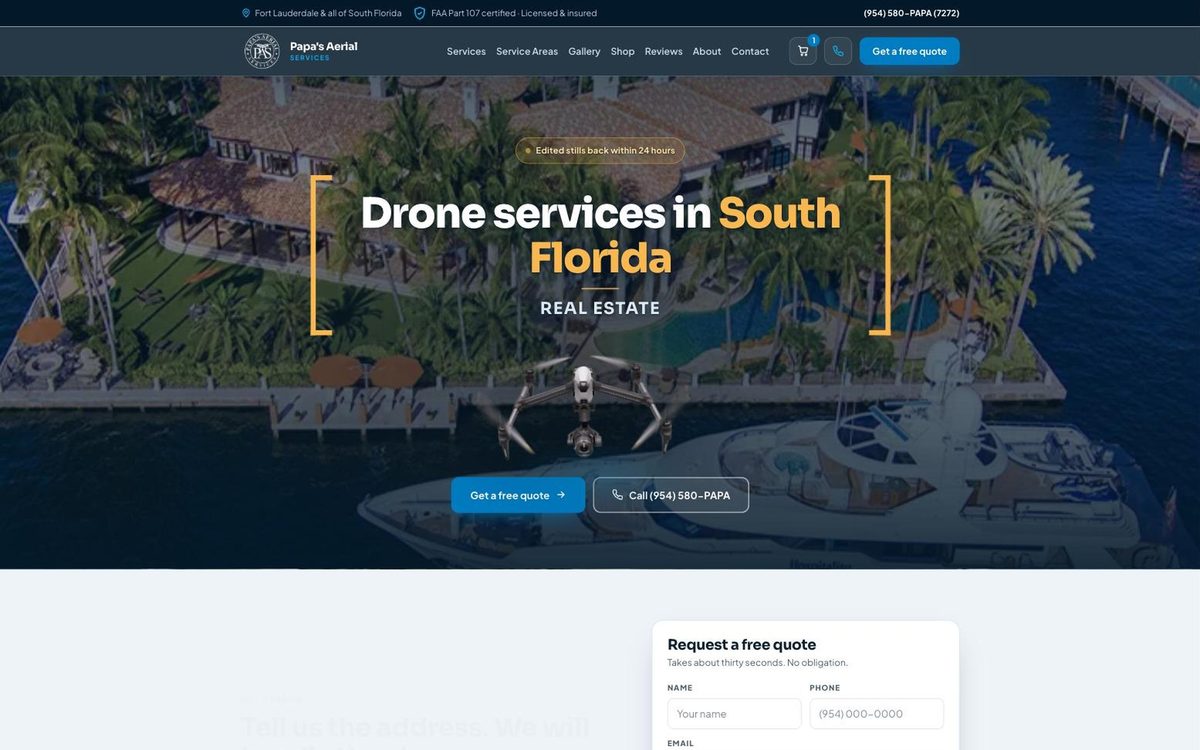Focus the Phone input field

(877, 714)
